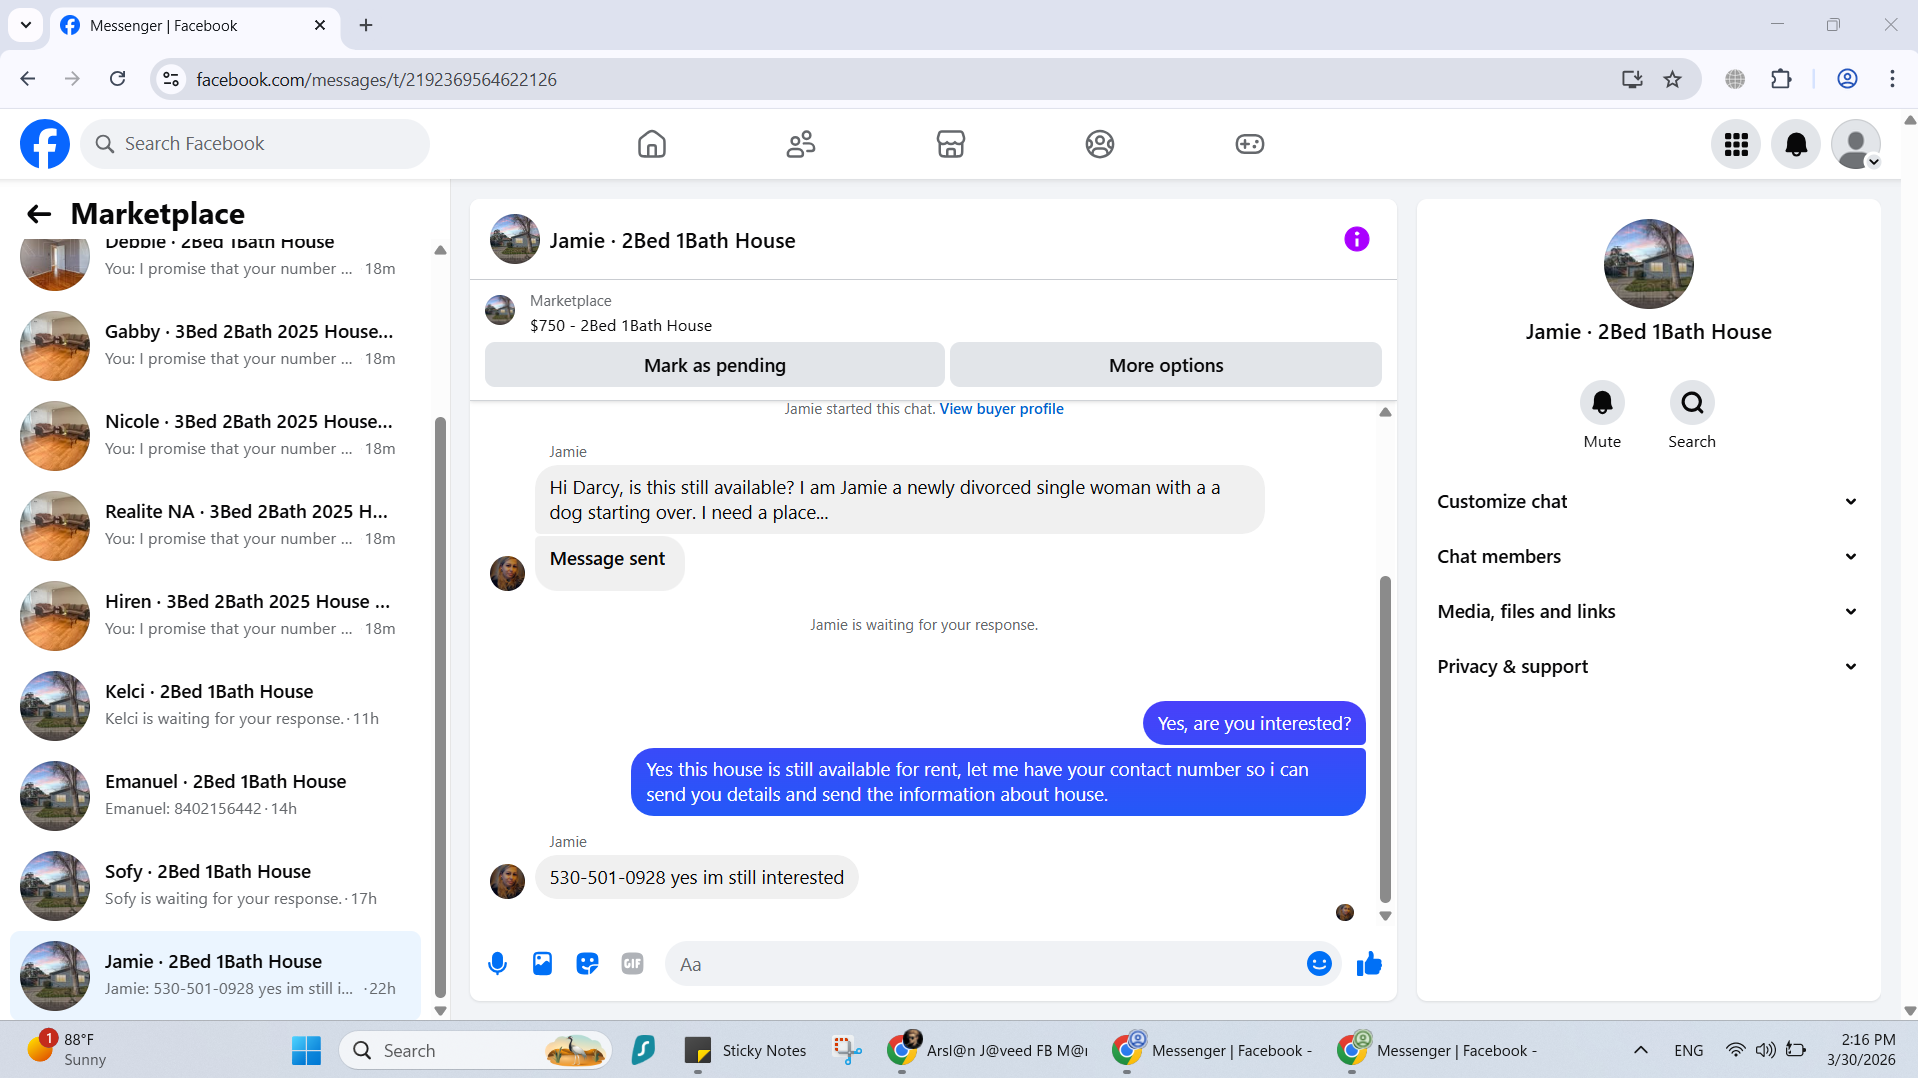Click Mark as pending button

tap(714, 365)
